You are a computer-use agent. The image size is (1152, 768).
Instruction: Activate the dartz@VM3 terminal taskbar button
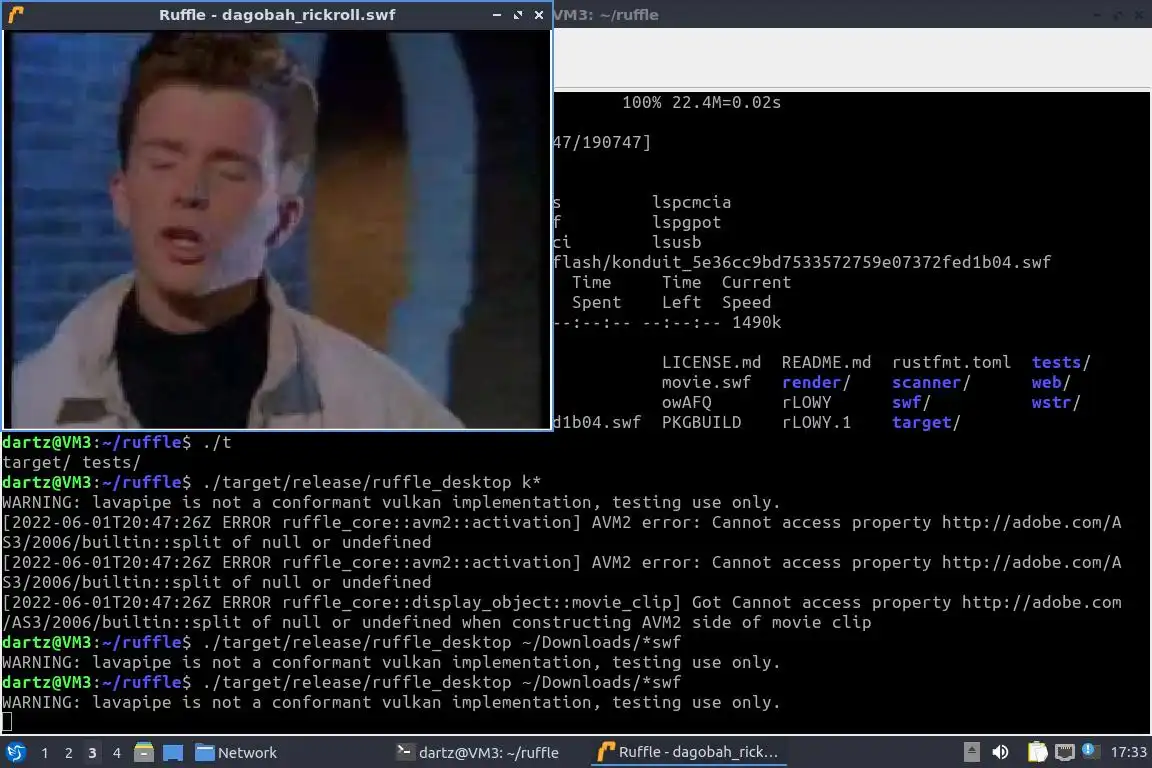[x=478, y=753]
